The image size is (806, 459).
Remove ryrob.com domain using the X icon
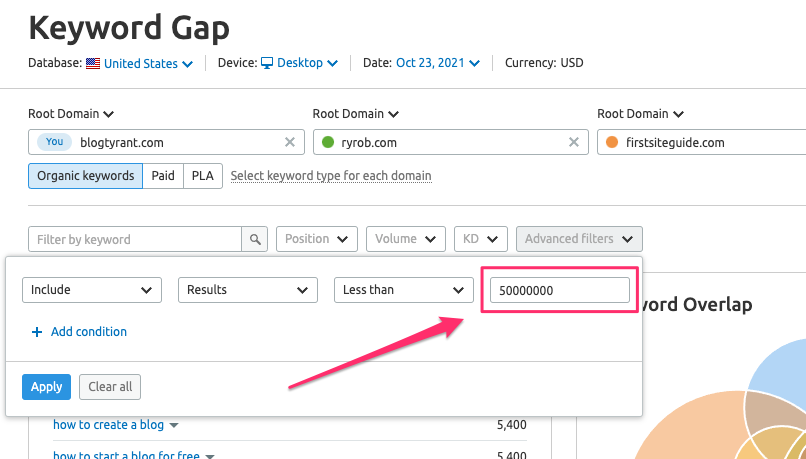574,142
